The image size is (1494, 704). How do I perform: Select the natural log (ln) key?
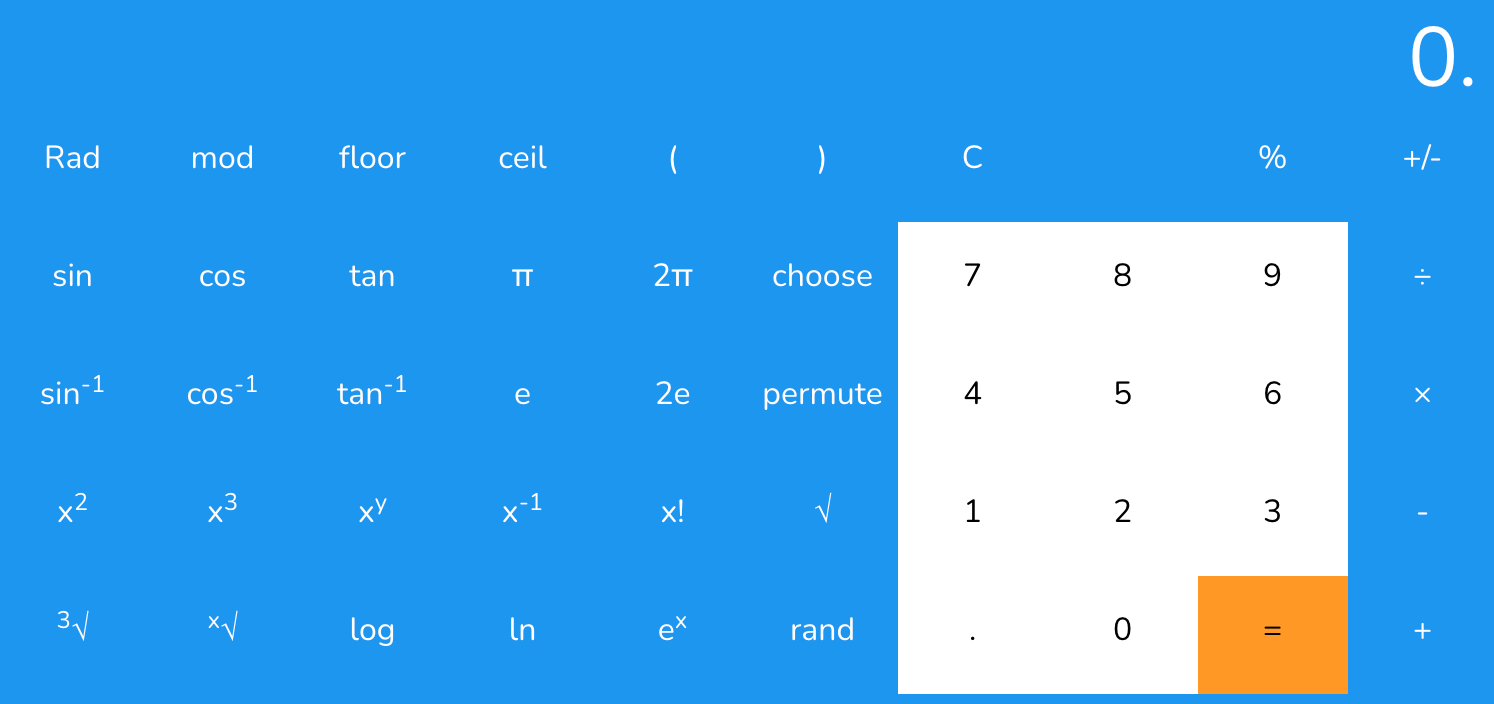[521, 630]
